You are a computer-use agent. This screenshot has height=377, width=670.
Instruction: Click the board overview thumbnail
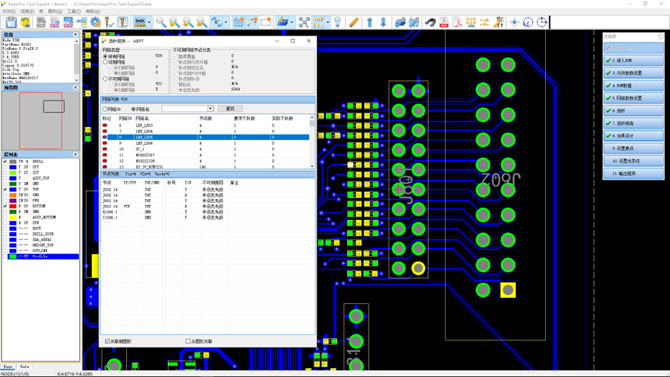pos(41,121)
